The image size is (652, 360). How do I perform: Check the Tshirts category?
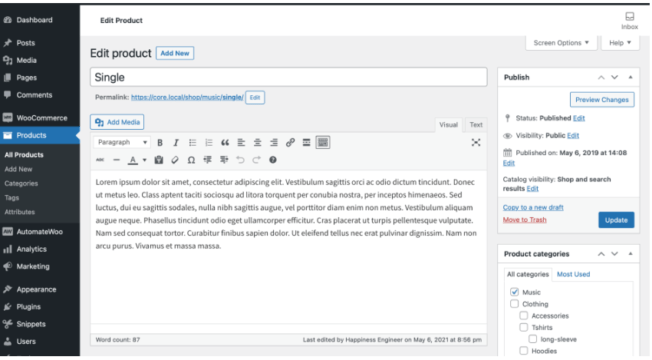524,327
